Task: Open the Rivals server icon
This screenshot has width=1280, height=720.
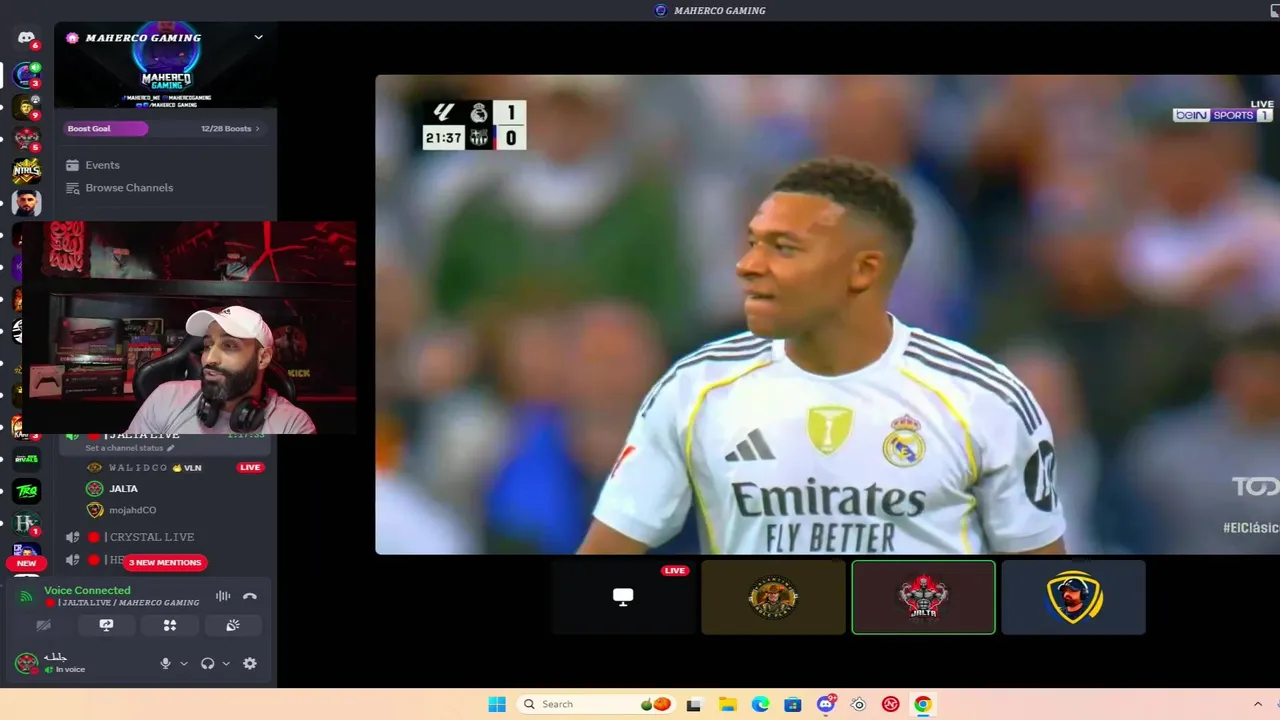Action: pyautogui.click(x=27, y=460)
